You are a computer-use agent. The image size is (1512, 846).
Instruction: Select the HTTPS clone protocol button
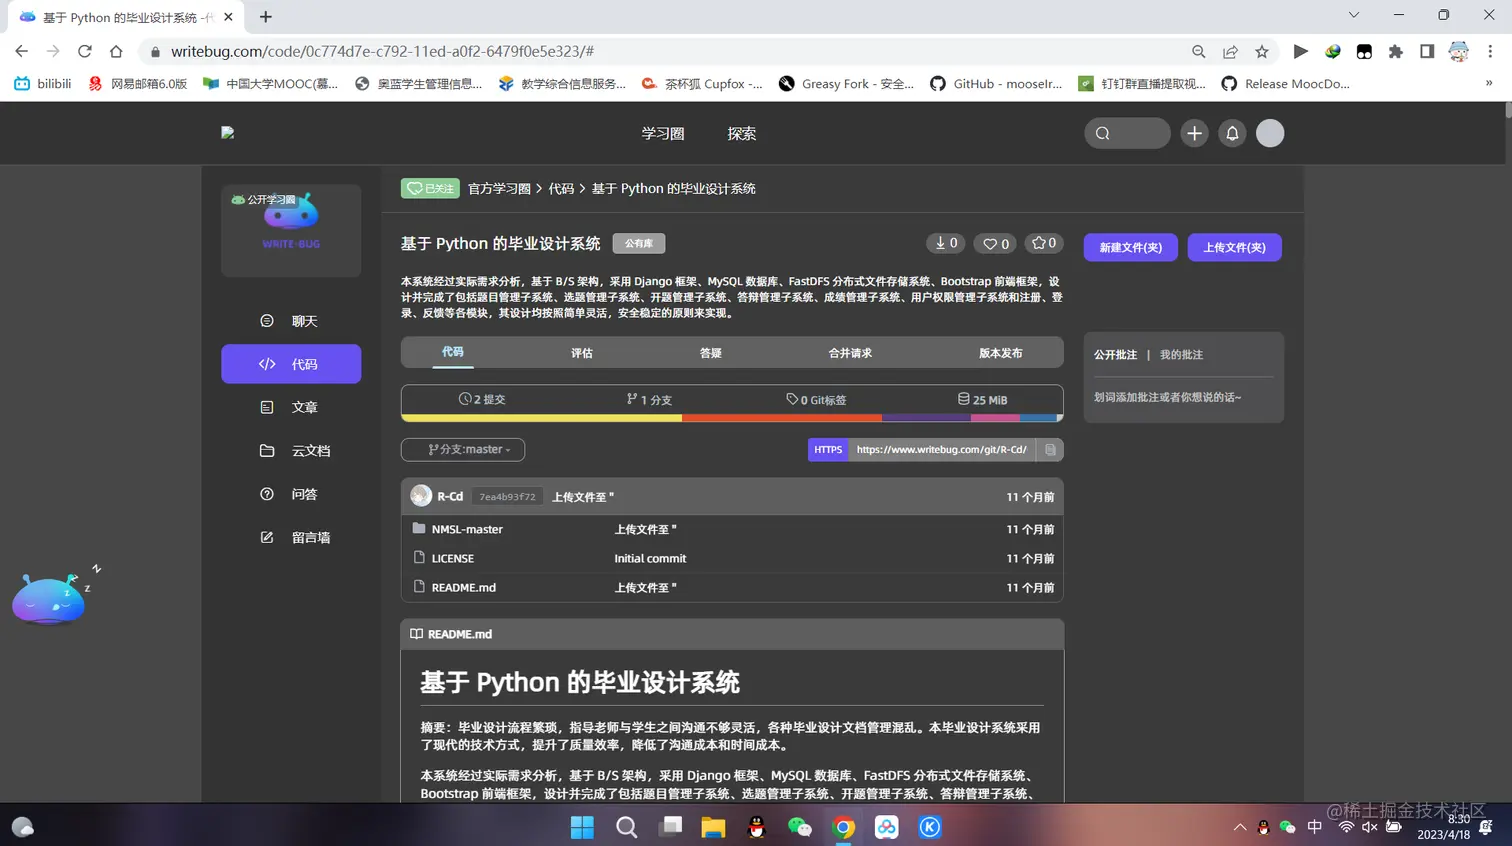[x=828, y=450]
